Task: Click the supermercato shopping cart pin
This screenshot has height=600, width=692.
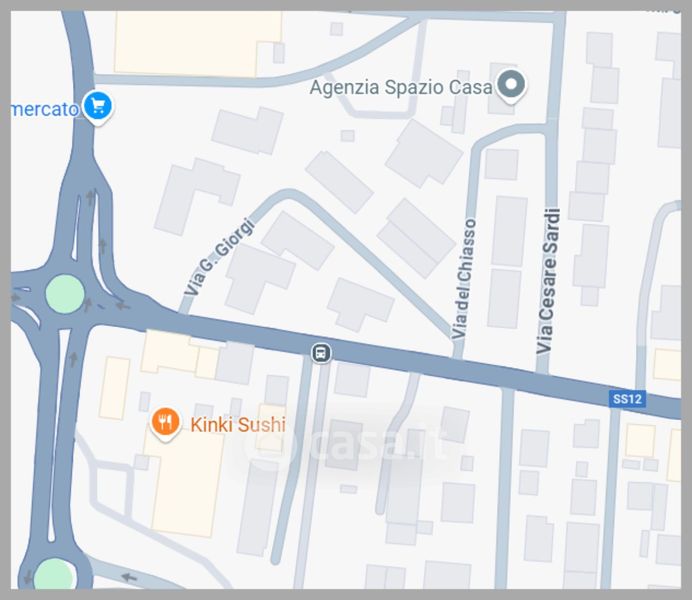Action: (x=98, y=107)
